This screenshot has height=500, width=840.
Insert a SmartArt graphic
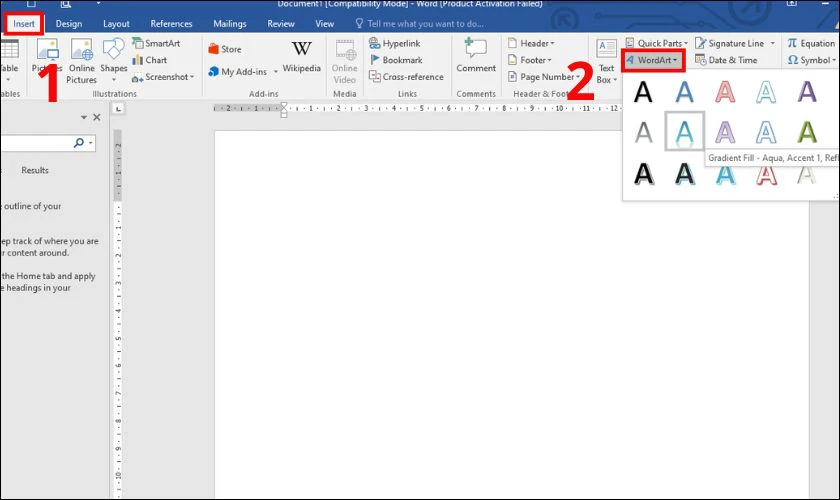pos(156,43)
